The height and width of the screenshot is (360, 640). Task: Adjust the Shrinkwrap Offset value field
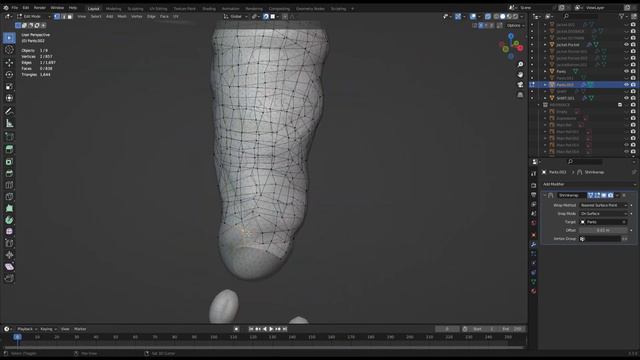pos(603,230)
